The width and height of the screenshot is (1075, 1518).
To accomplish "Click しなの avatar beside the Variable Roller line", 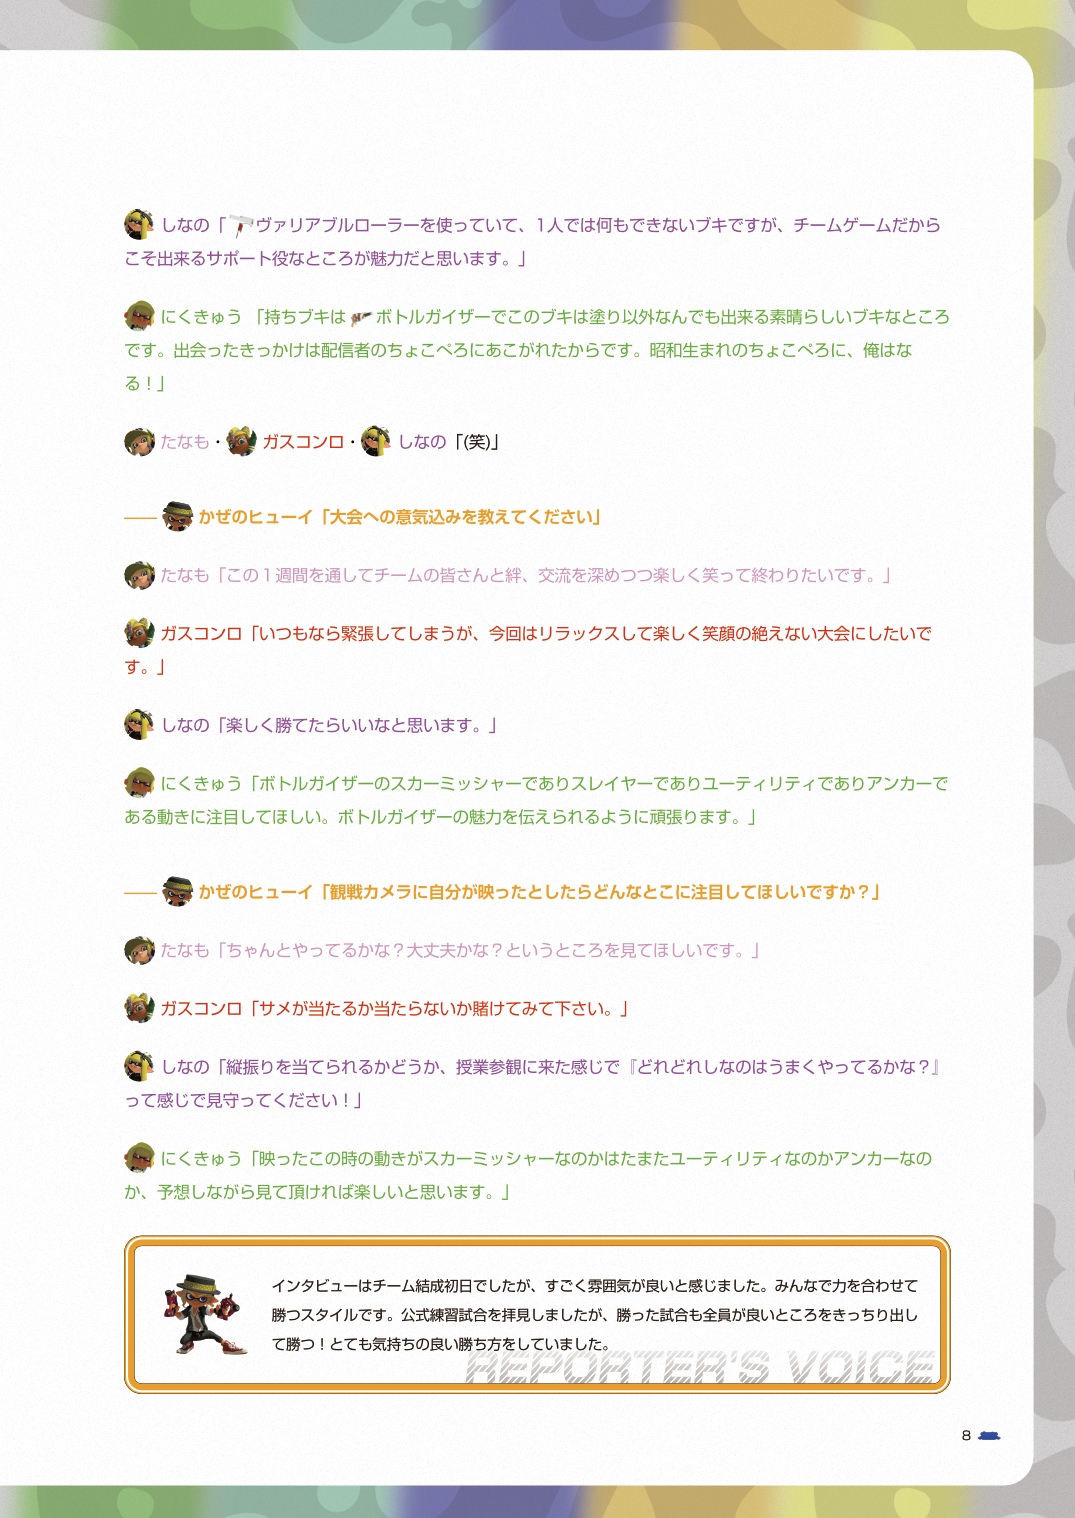I will point(139,224).
